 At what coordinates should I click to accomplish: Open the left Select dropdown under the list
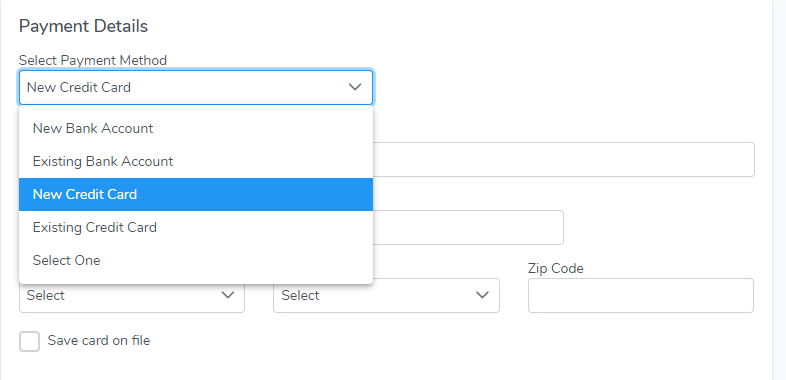(x=132, y=295)
